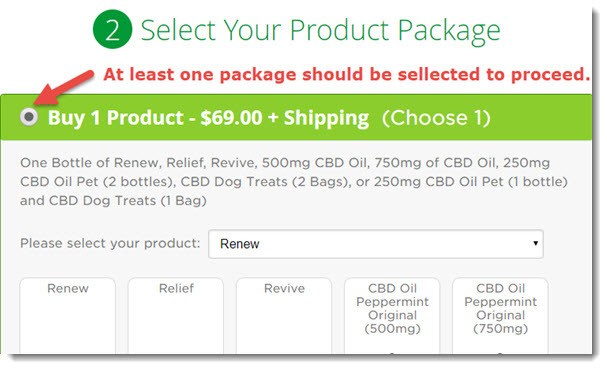
Task: Choose the Renew product card
Action: 68,316
